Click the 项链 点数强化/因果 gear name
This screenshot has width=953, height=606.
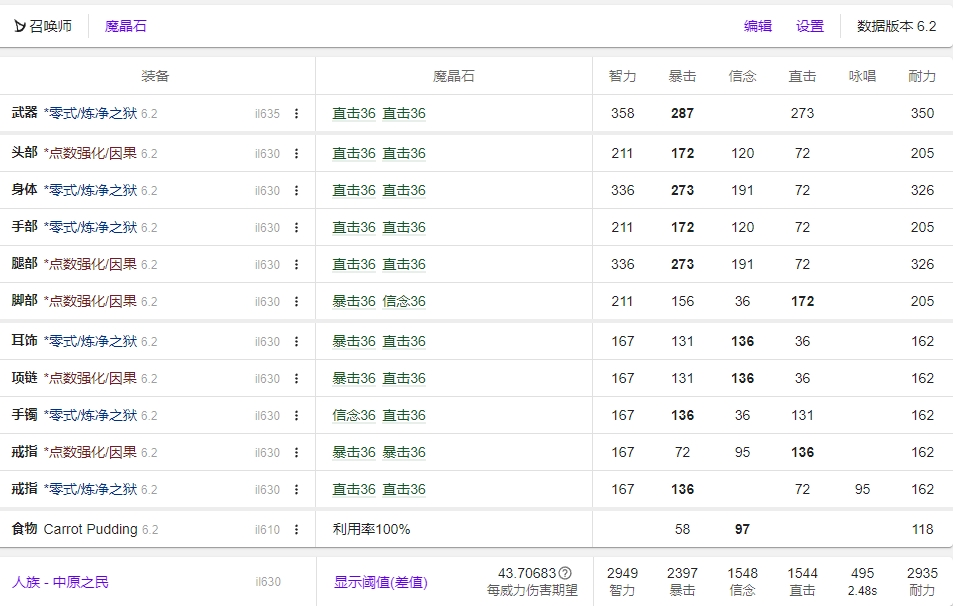[90, 378]
